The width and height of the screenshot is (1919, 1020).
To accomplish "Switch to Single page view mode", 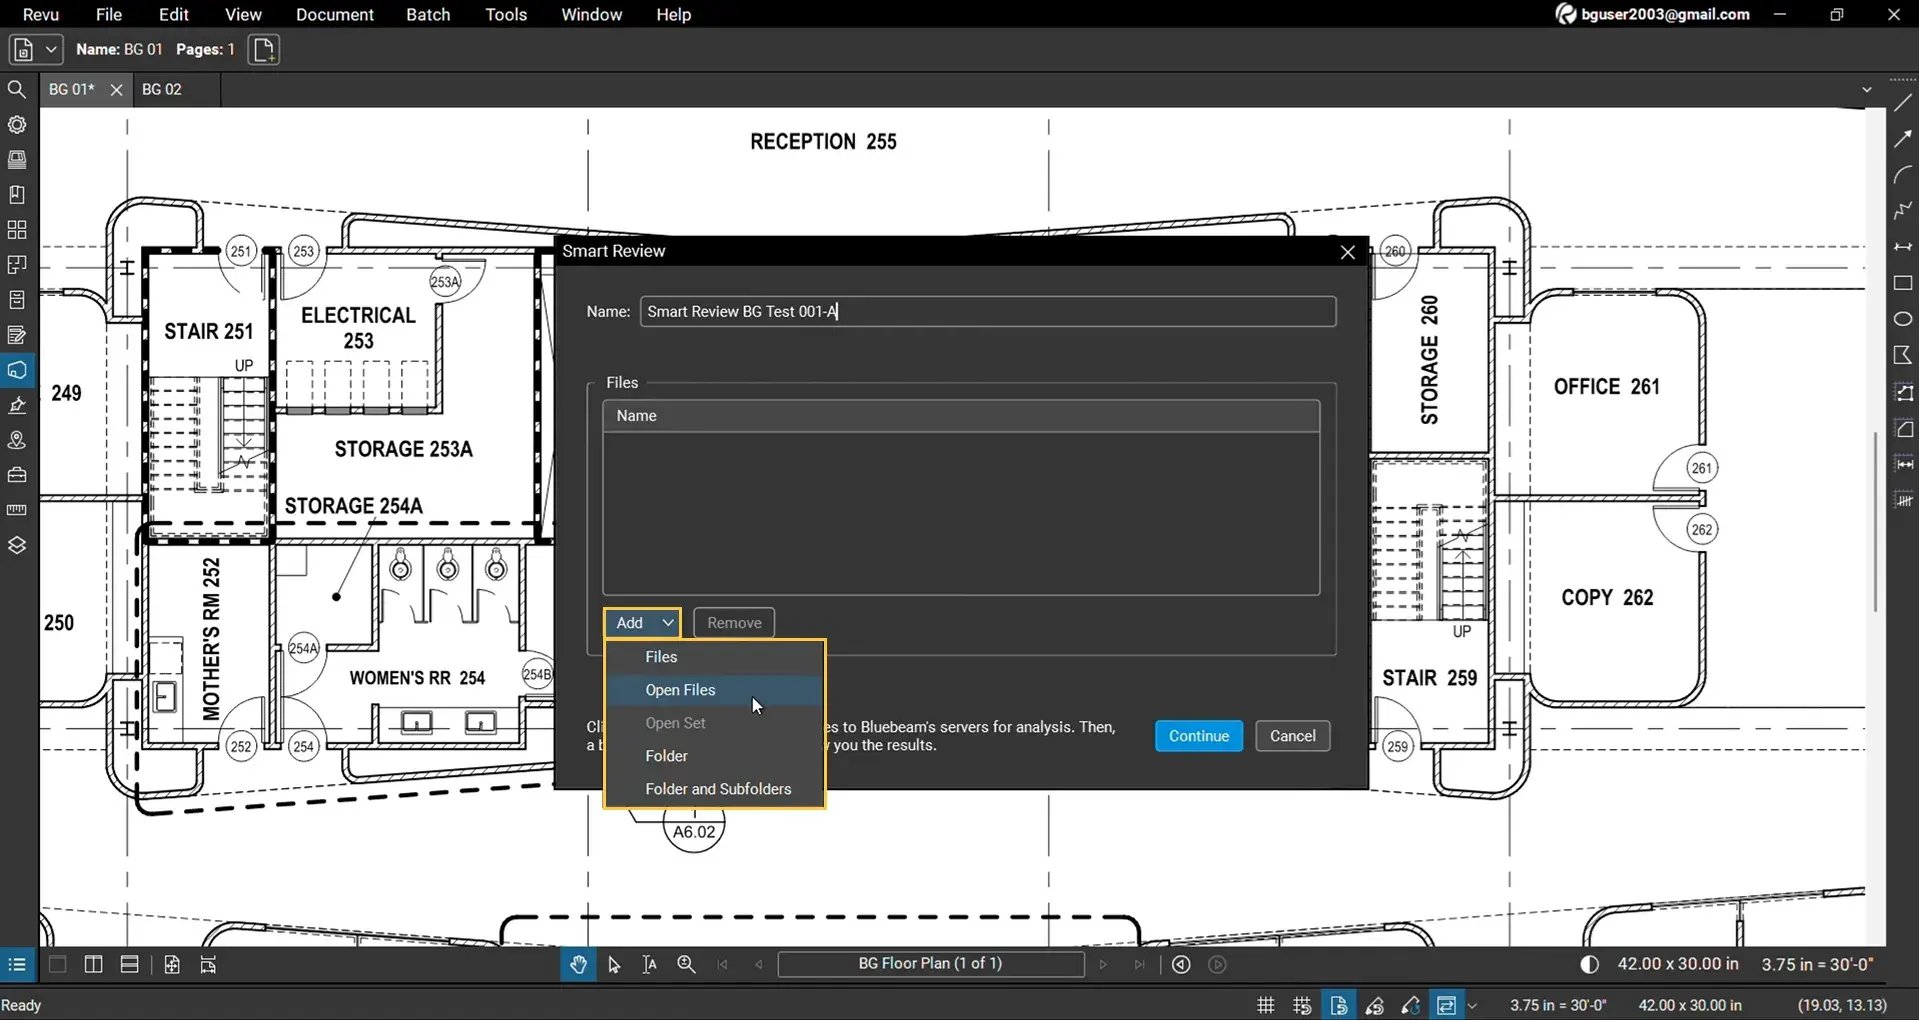I will click(x=58, y=965).
